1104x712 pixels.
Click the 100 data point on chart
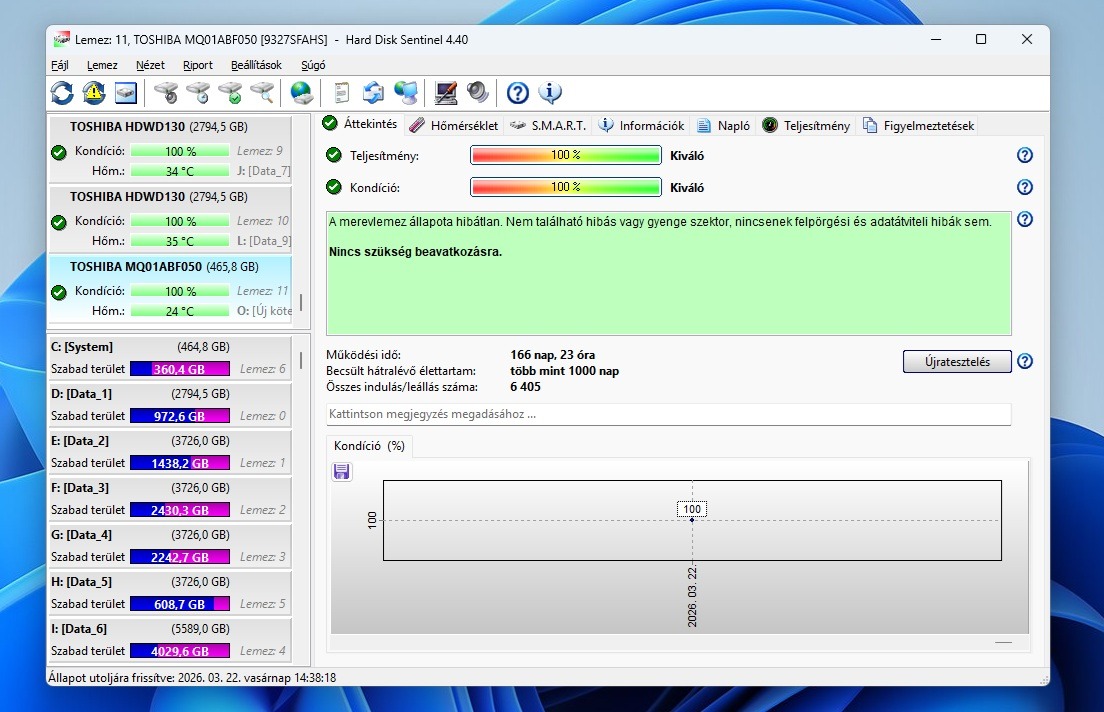click(692, 520)
